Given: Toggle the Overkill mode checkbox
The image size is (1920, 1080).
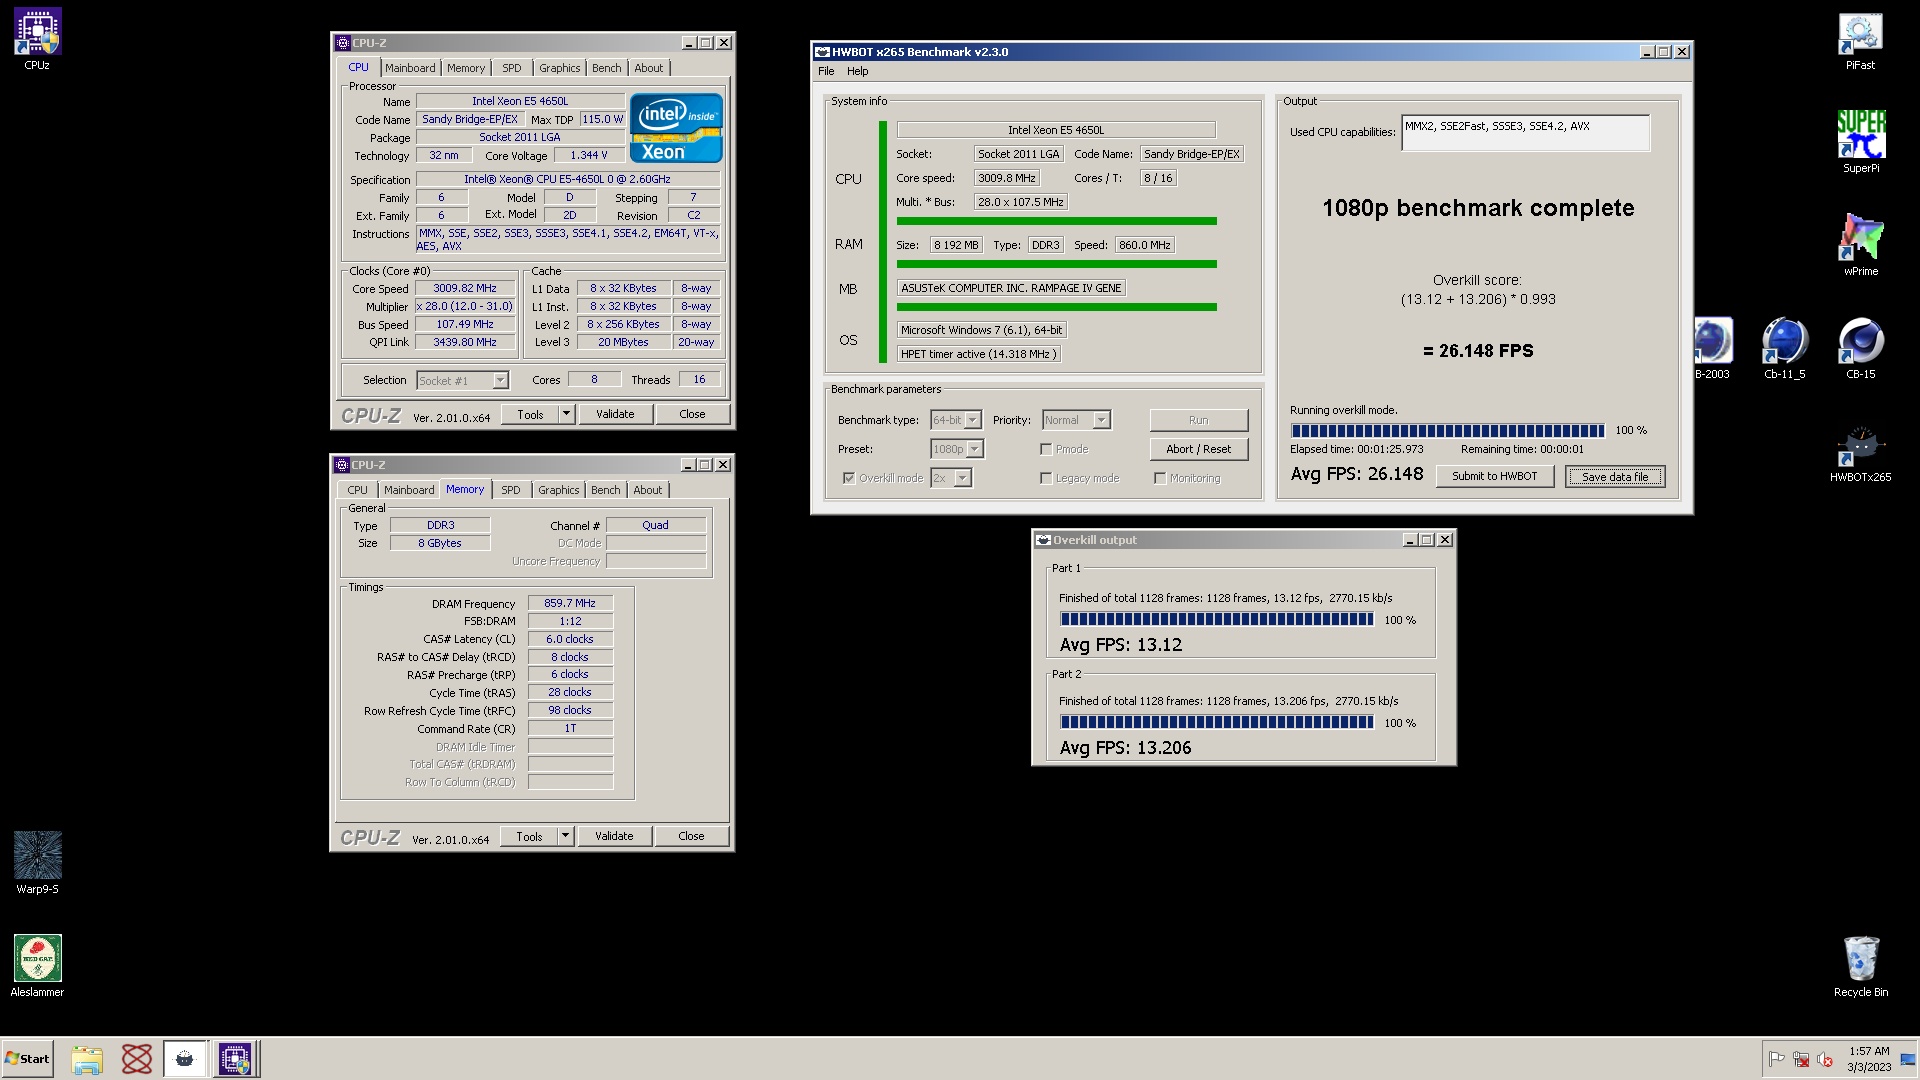Looking at the screenshot, I should (x=849, y=478).
